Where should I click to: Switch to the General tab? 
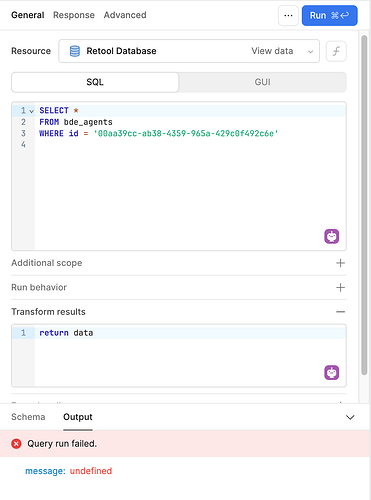click(x=28, y=15)
